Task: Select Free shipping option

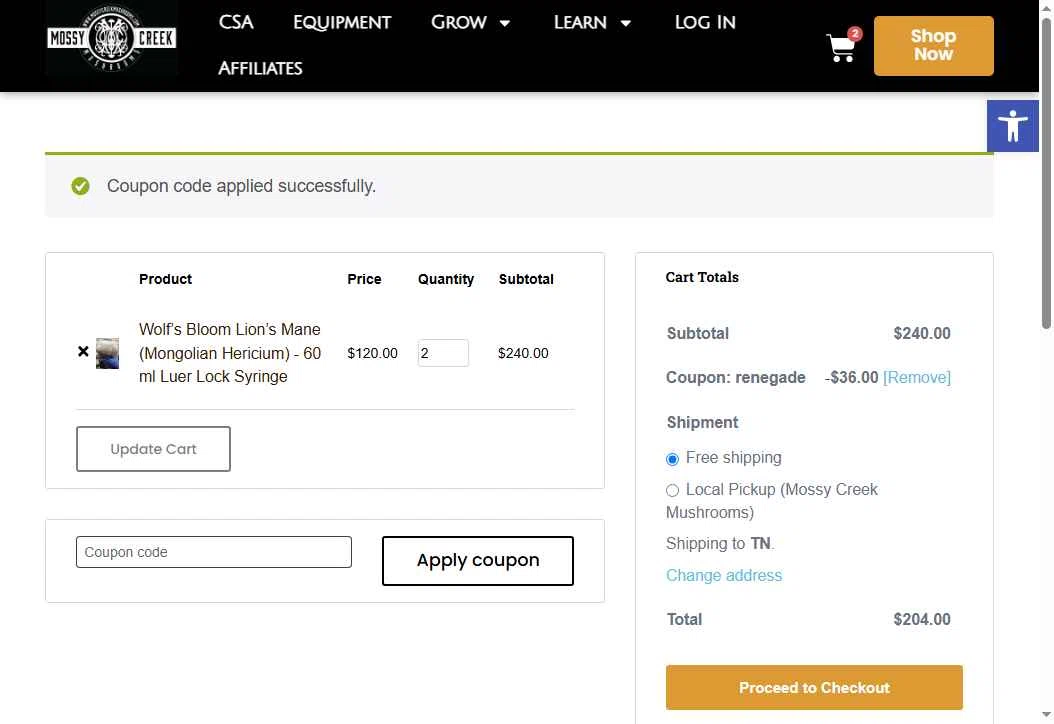Action: pyautogui.click(x=672, y=459)
